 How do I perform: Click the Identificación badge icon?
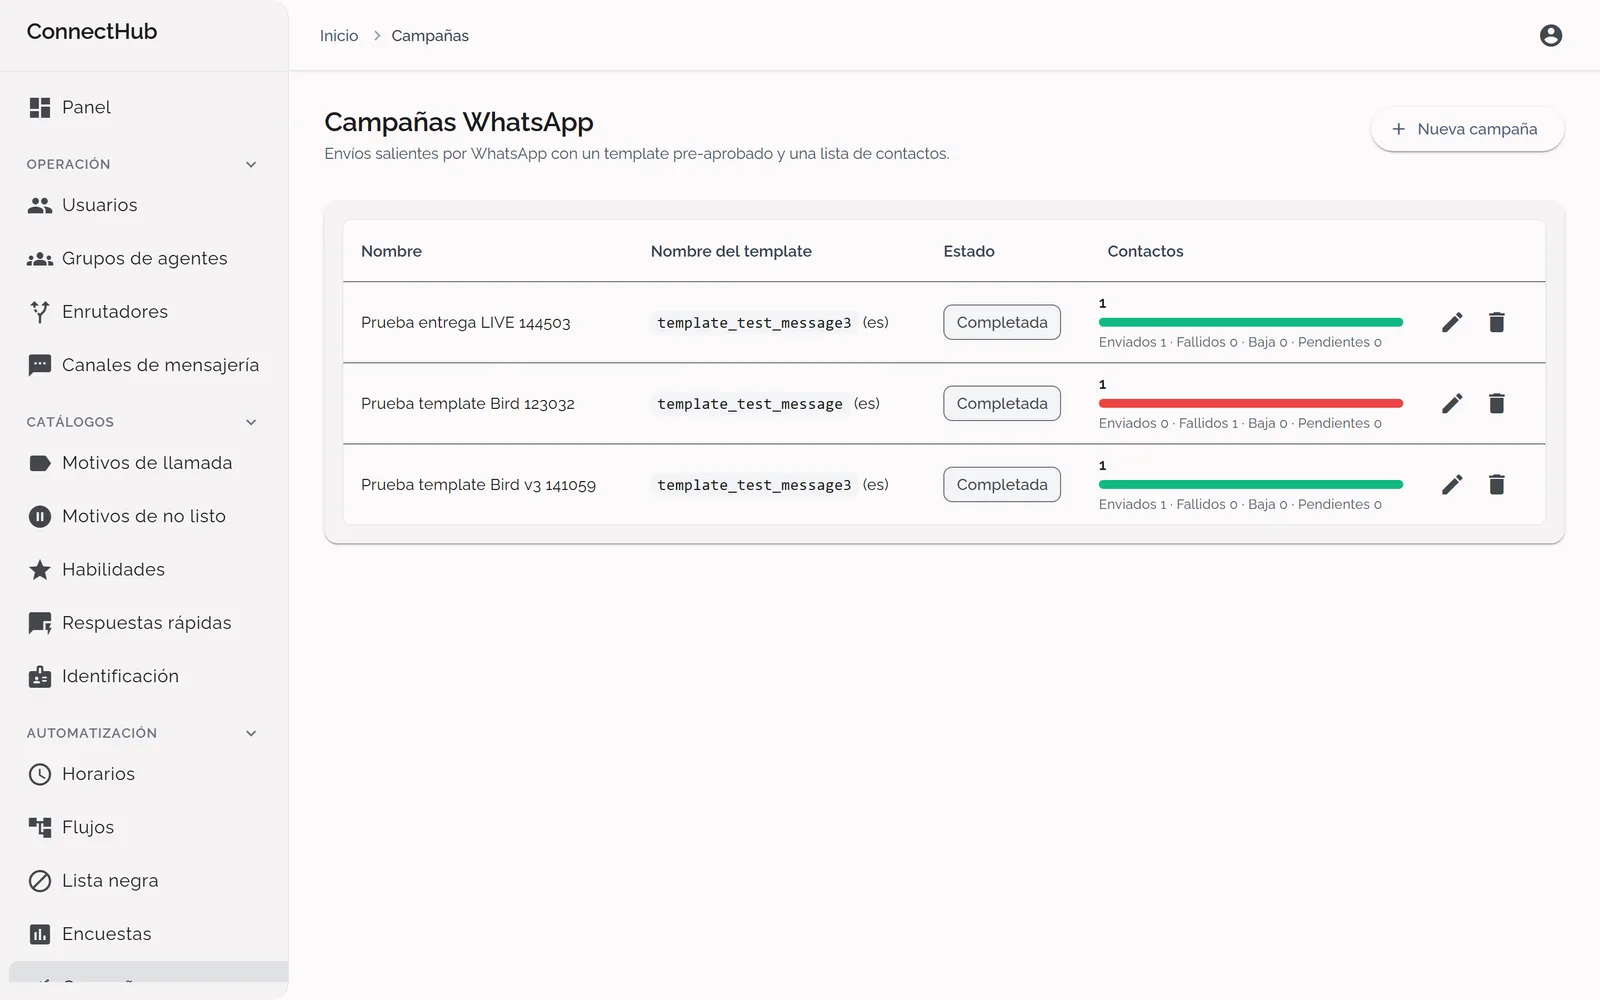[x=40, y=677]
